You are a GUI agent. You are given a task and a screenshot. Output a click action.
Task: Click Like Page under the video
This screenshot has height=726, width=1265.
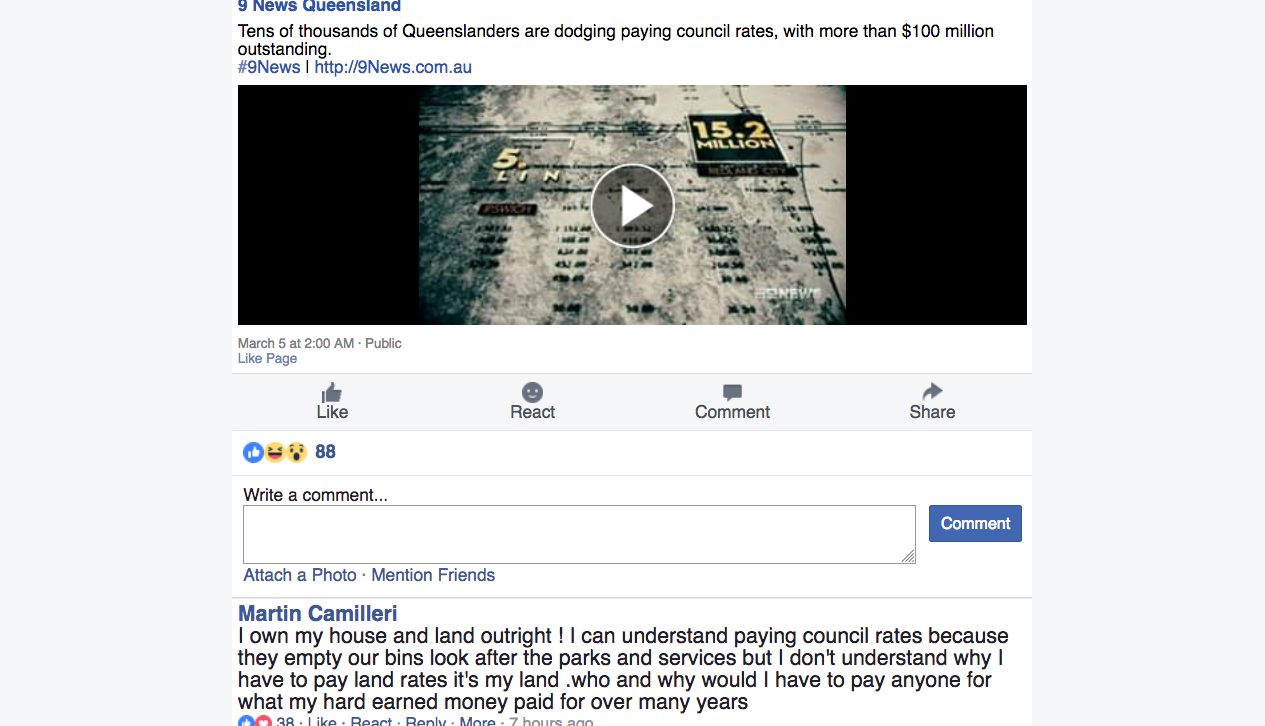(267, 359)
